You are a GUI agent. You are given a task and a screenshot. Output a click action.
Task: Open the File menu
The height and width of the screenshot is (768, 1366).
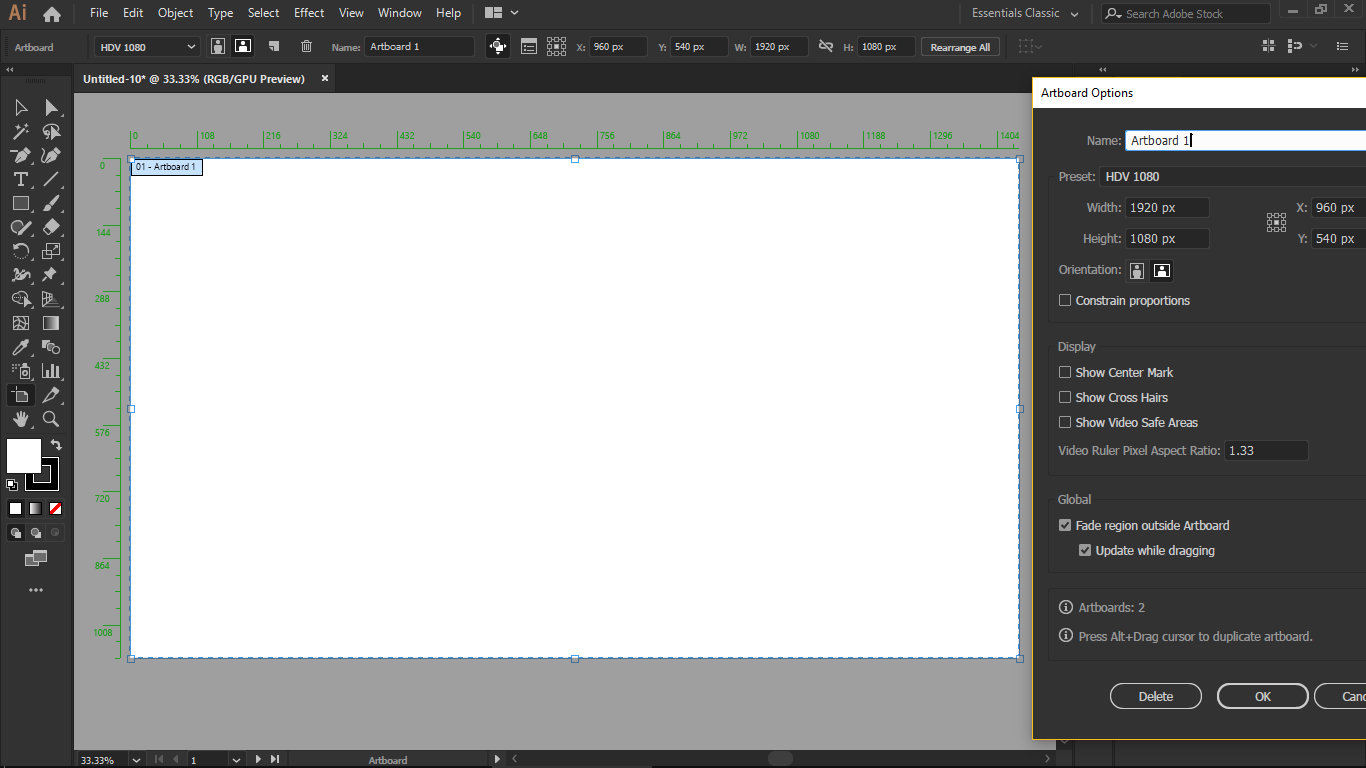point(99,13)
